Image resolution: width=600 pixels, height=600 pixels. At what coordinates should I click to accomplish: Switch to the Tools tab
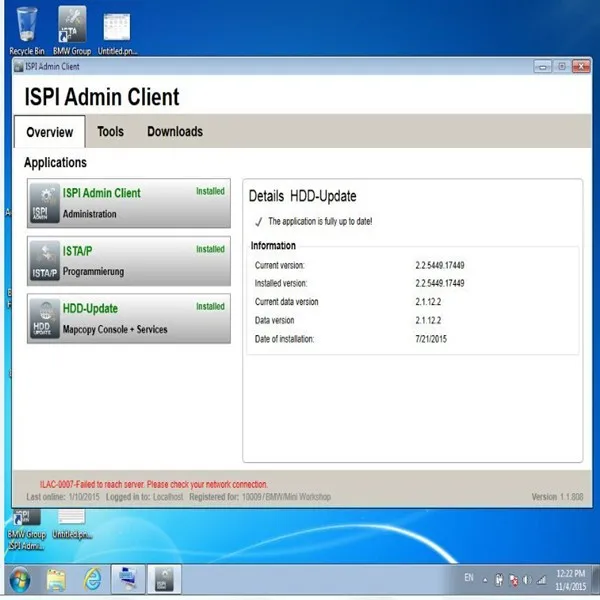tap(111, 132)
